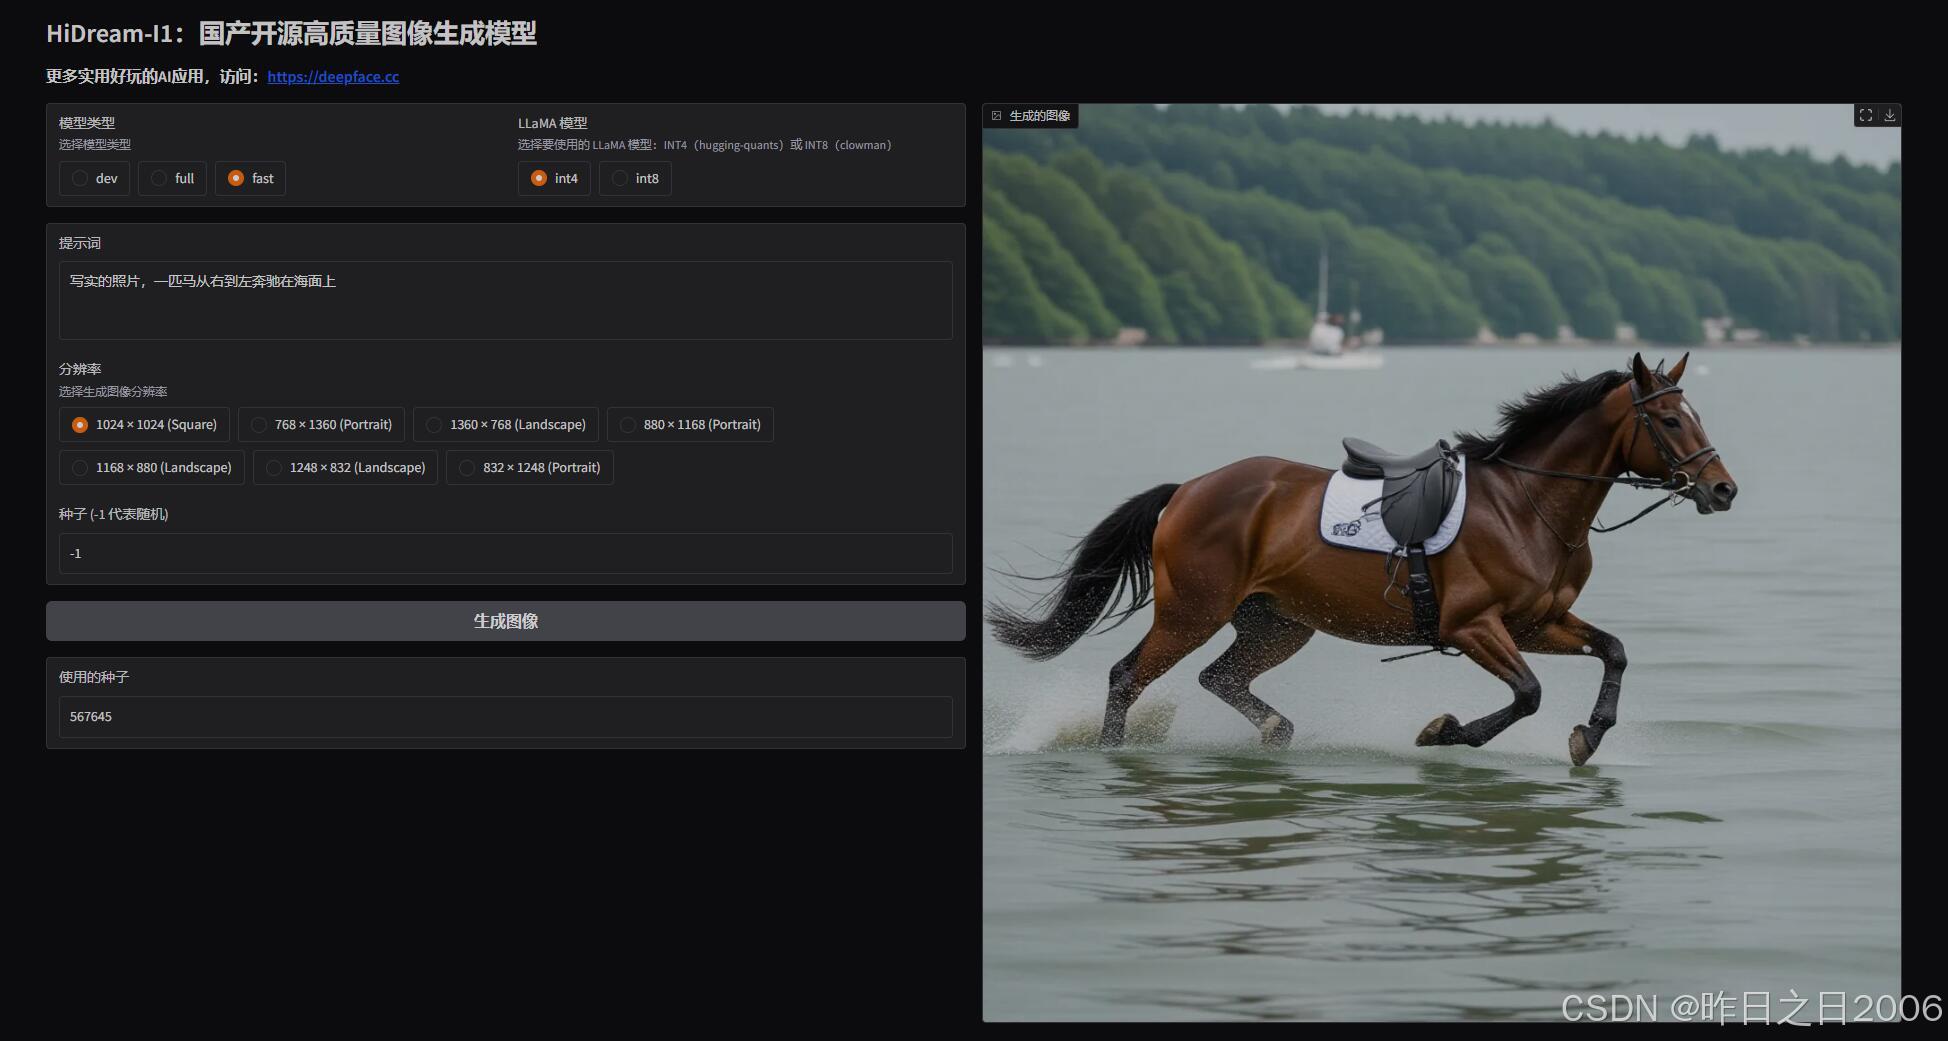Click the 选择模型类型 hint text

click(95, 145)
